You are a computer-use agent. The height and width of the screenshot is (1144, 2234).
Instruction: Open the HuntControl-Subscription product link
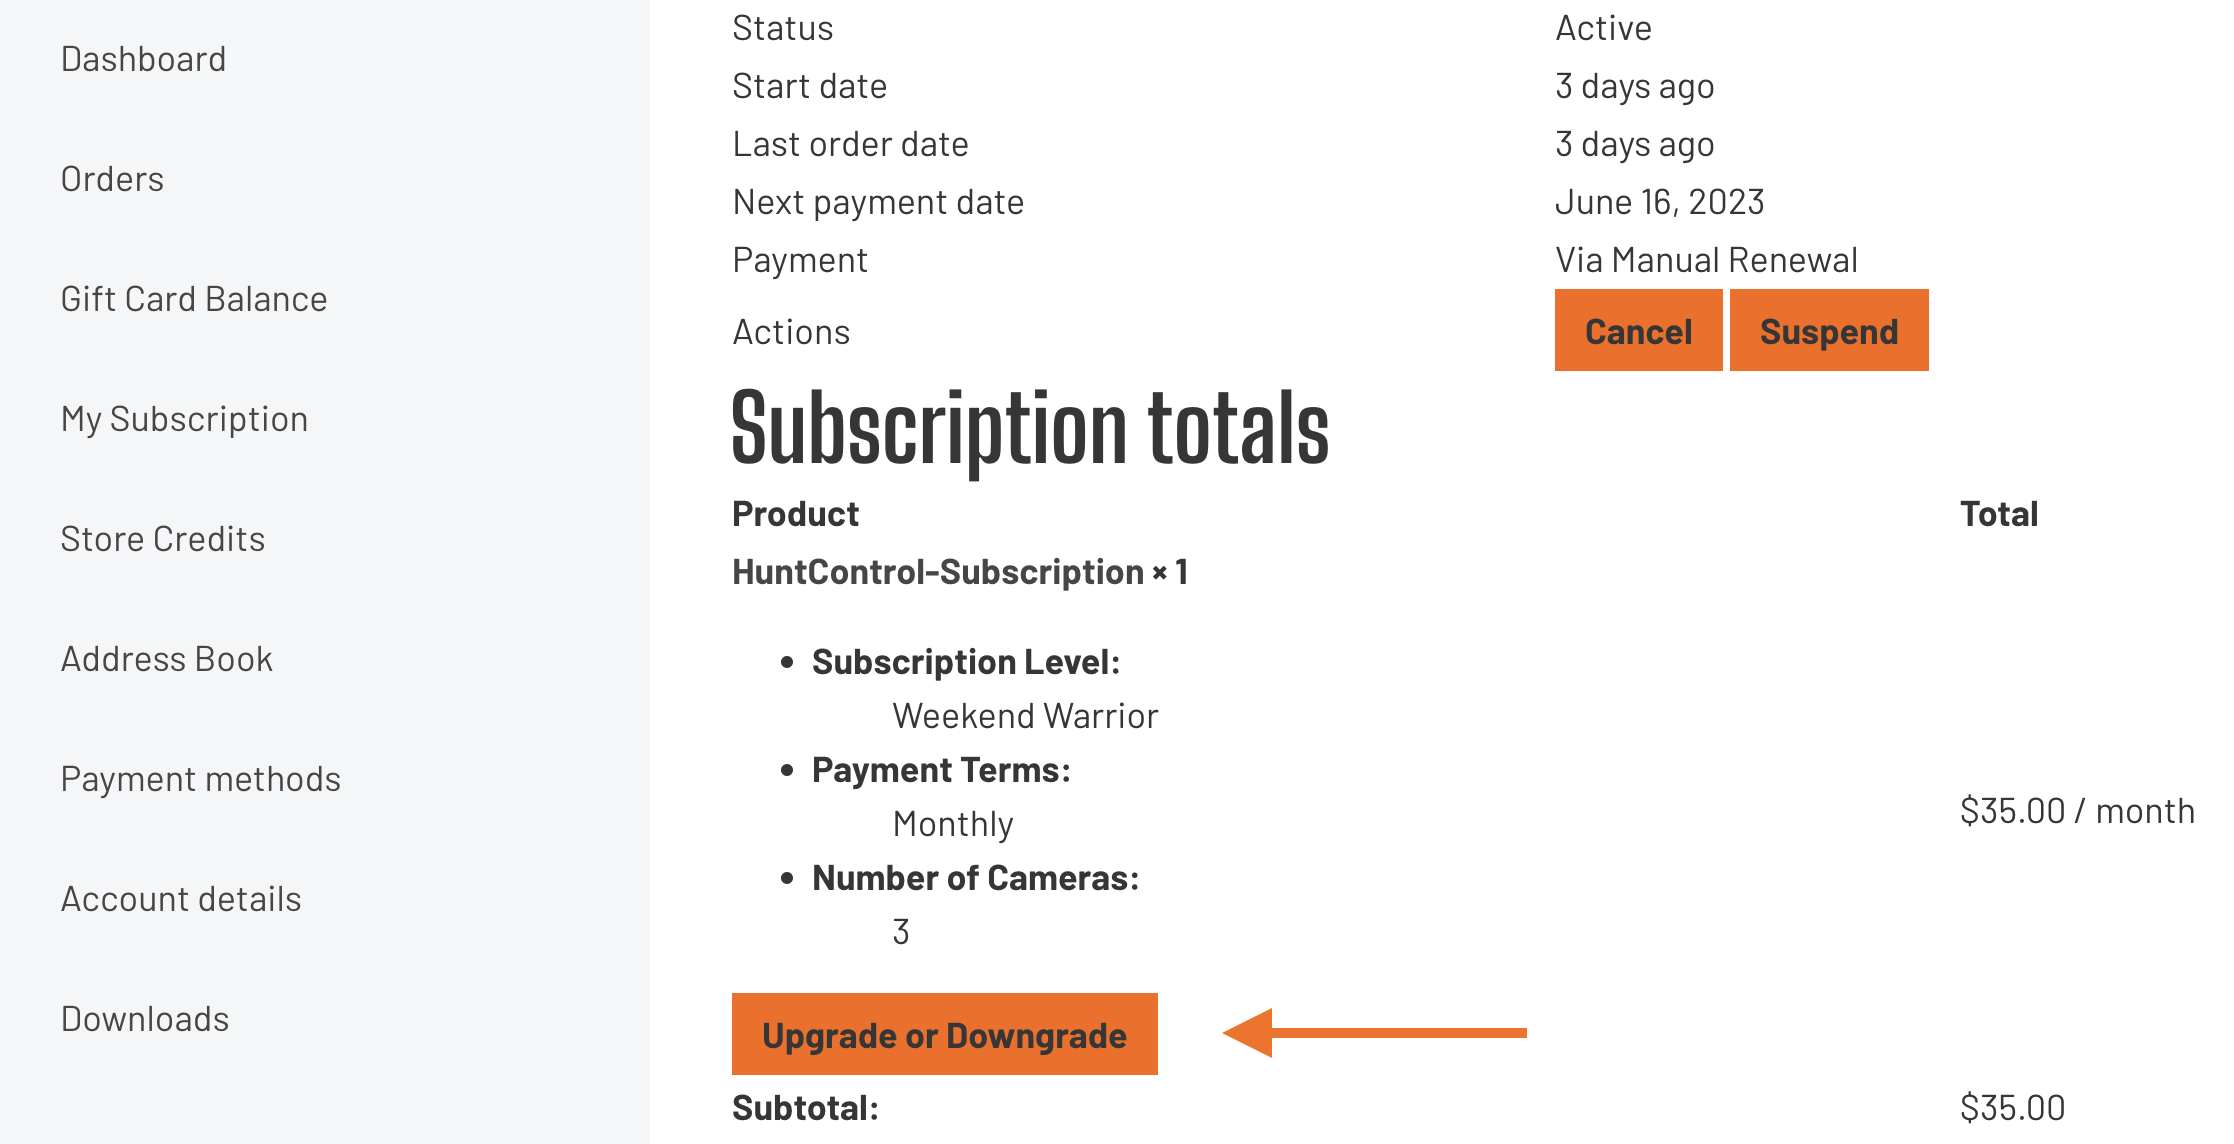[938, 572]
